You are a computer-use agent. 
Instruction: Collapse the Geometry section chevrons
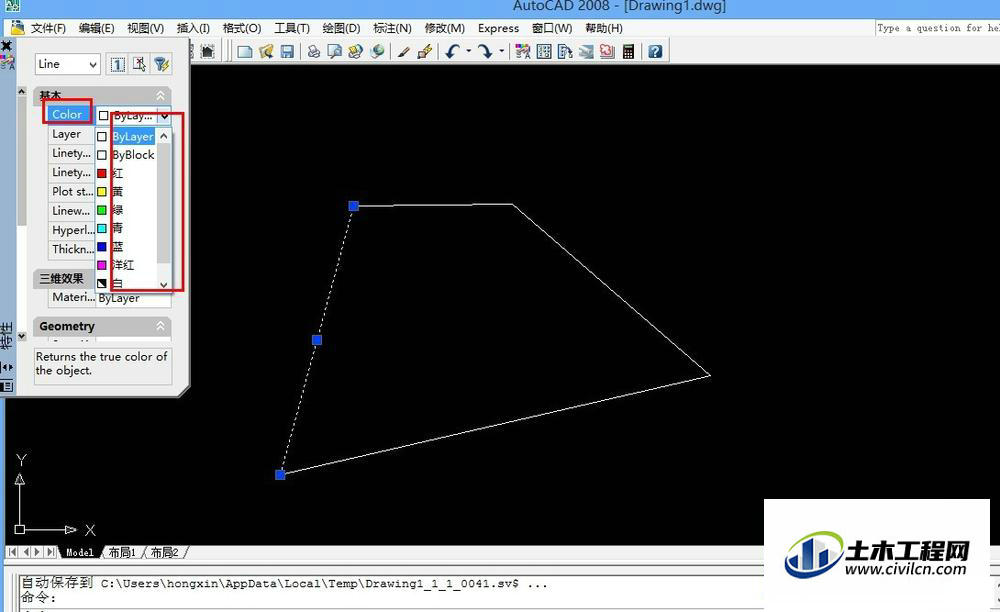161,326
